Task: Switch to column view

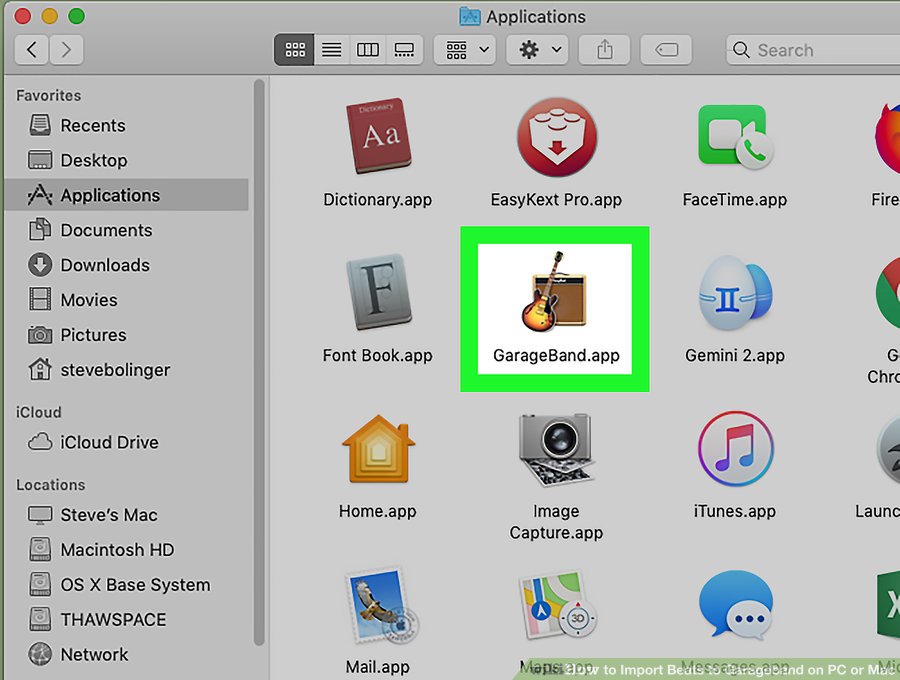Action: [368, 50]
